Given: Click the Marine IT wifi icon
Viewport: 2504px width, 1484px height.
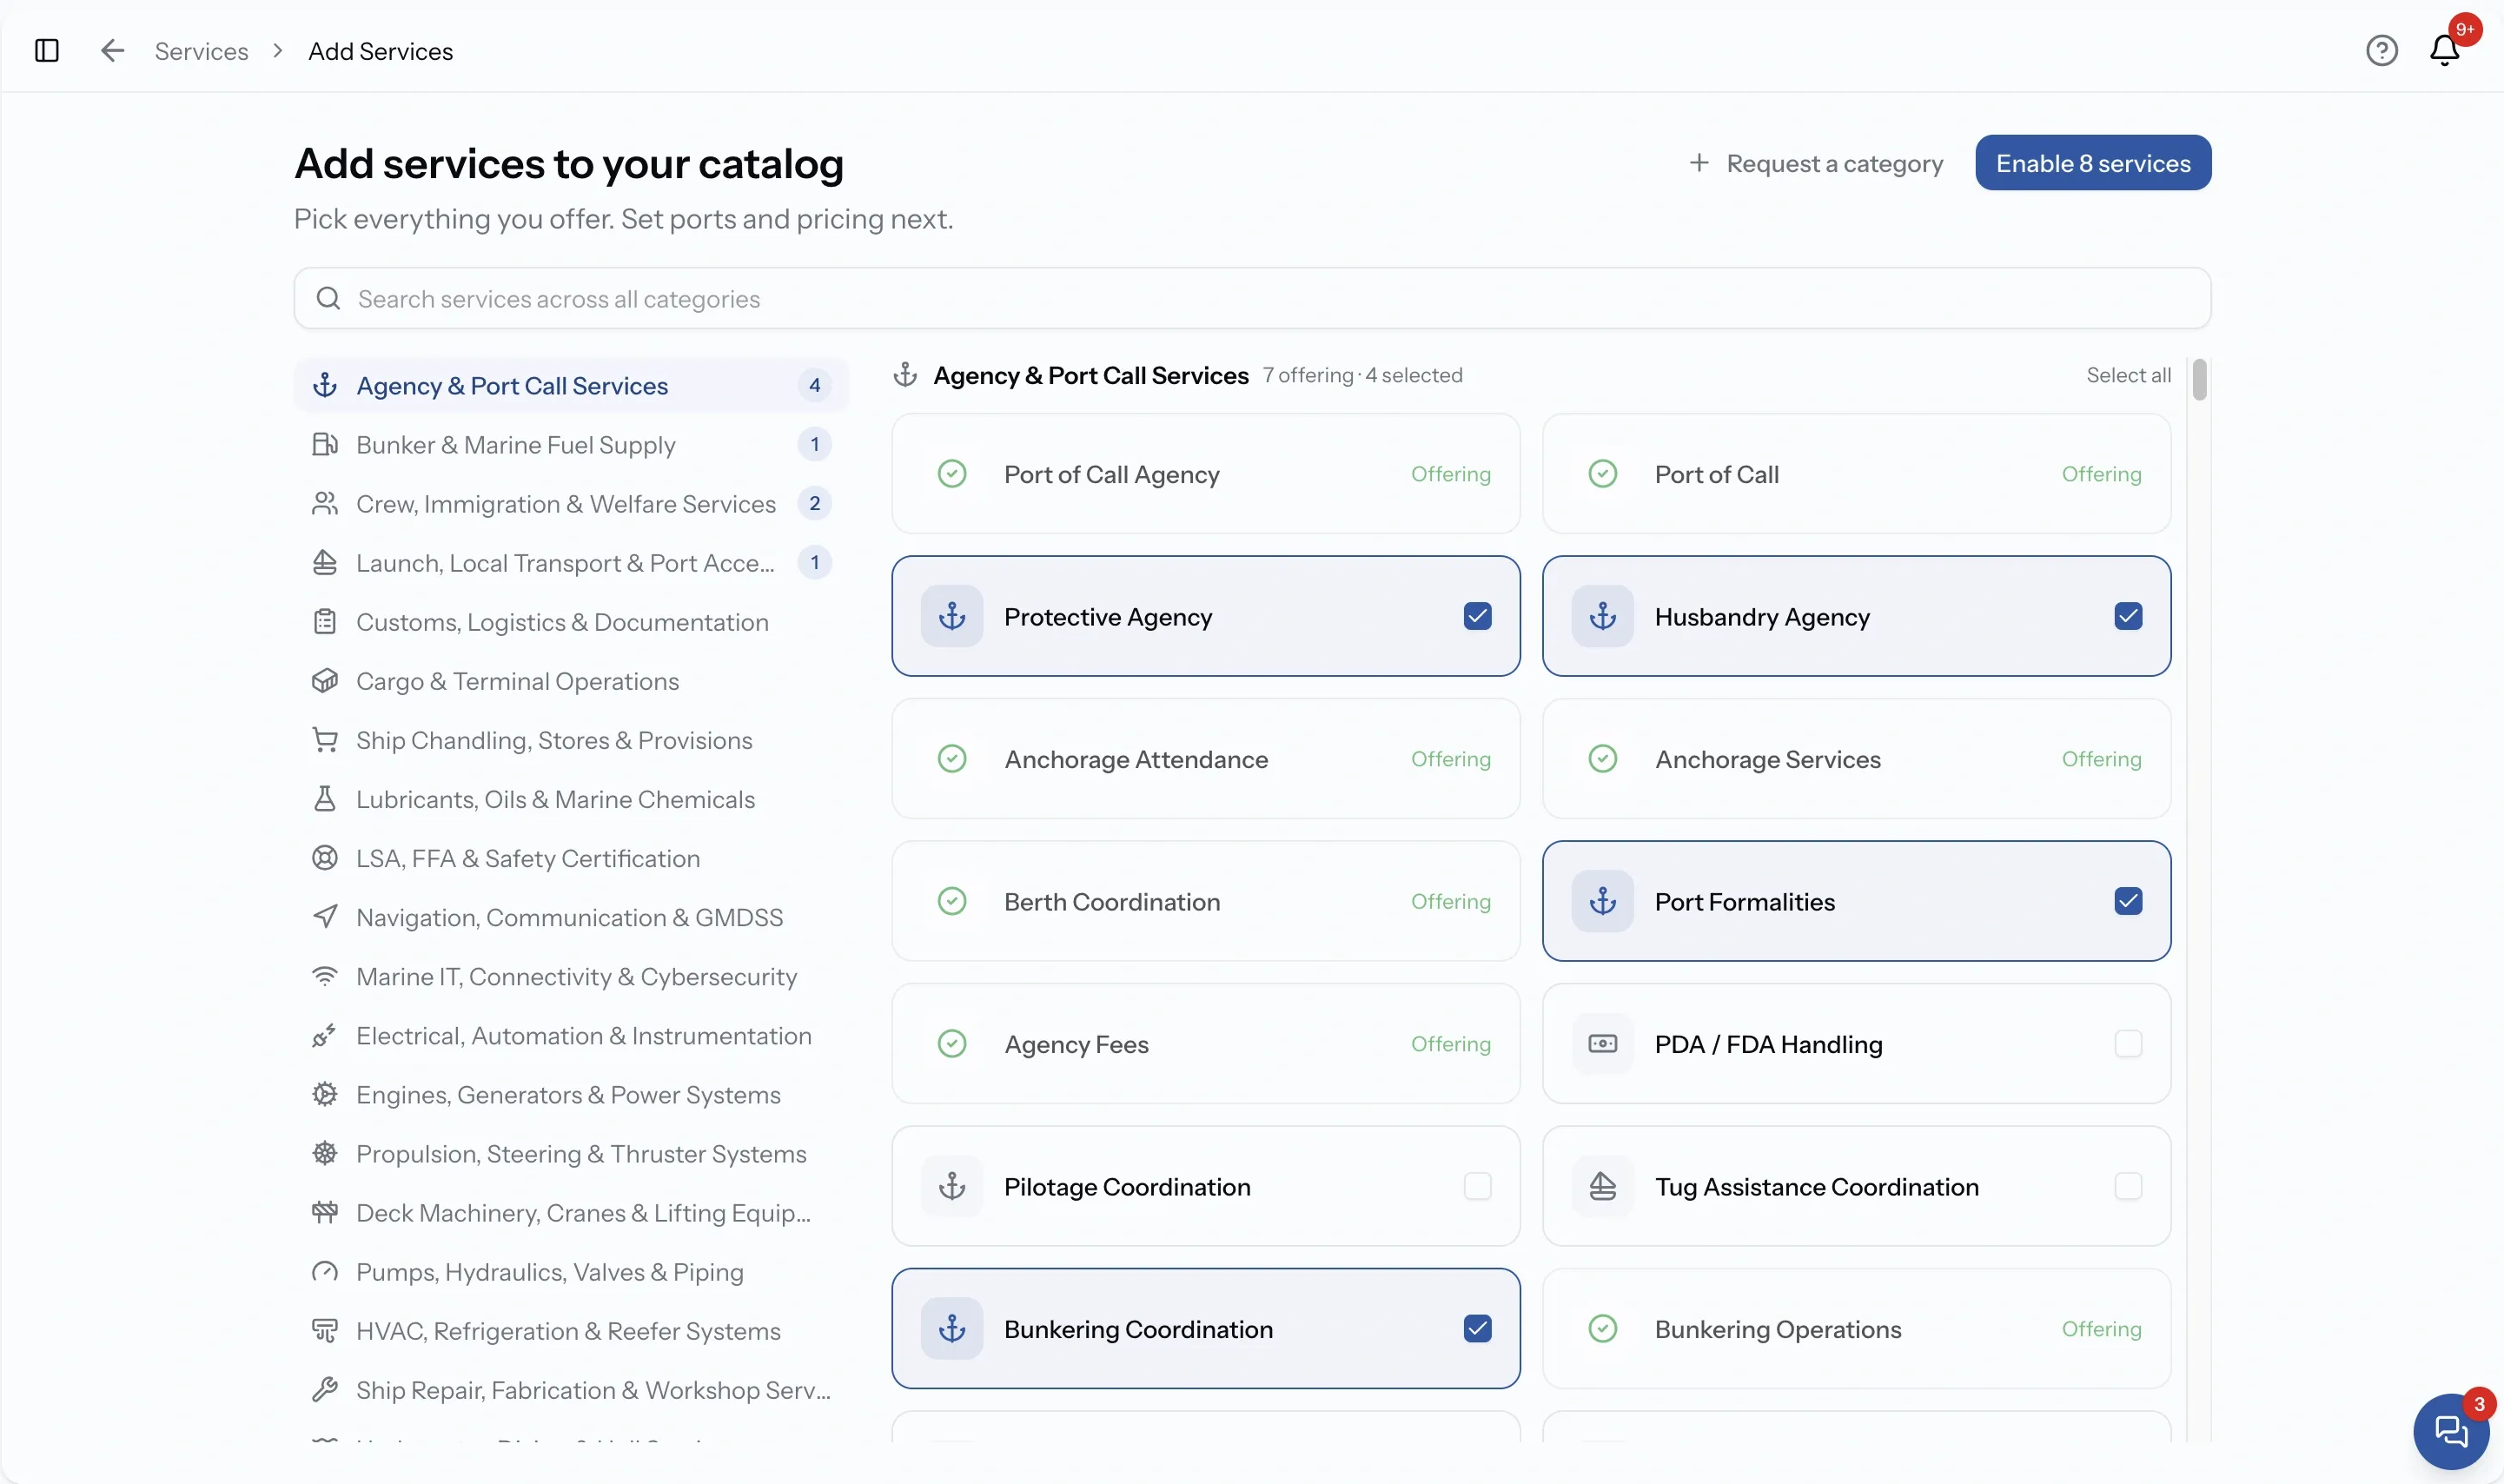Looking at the screenshot, I should coord(325,976).
